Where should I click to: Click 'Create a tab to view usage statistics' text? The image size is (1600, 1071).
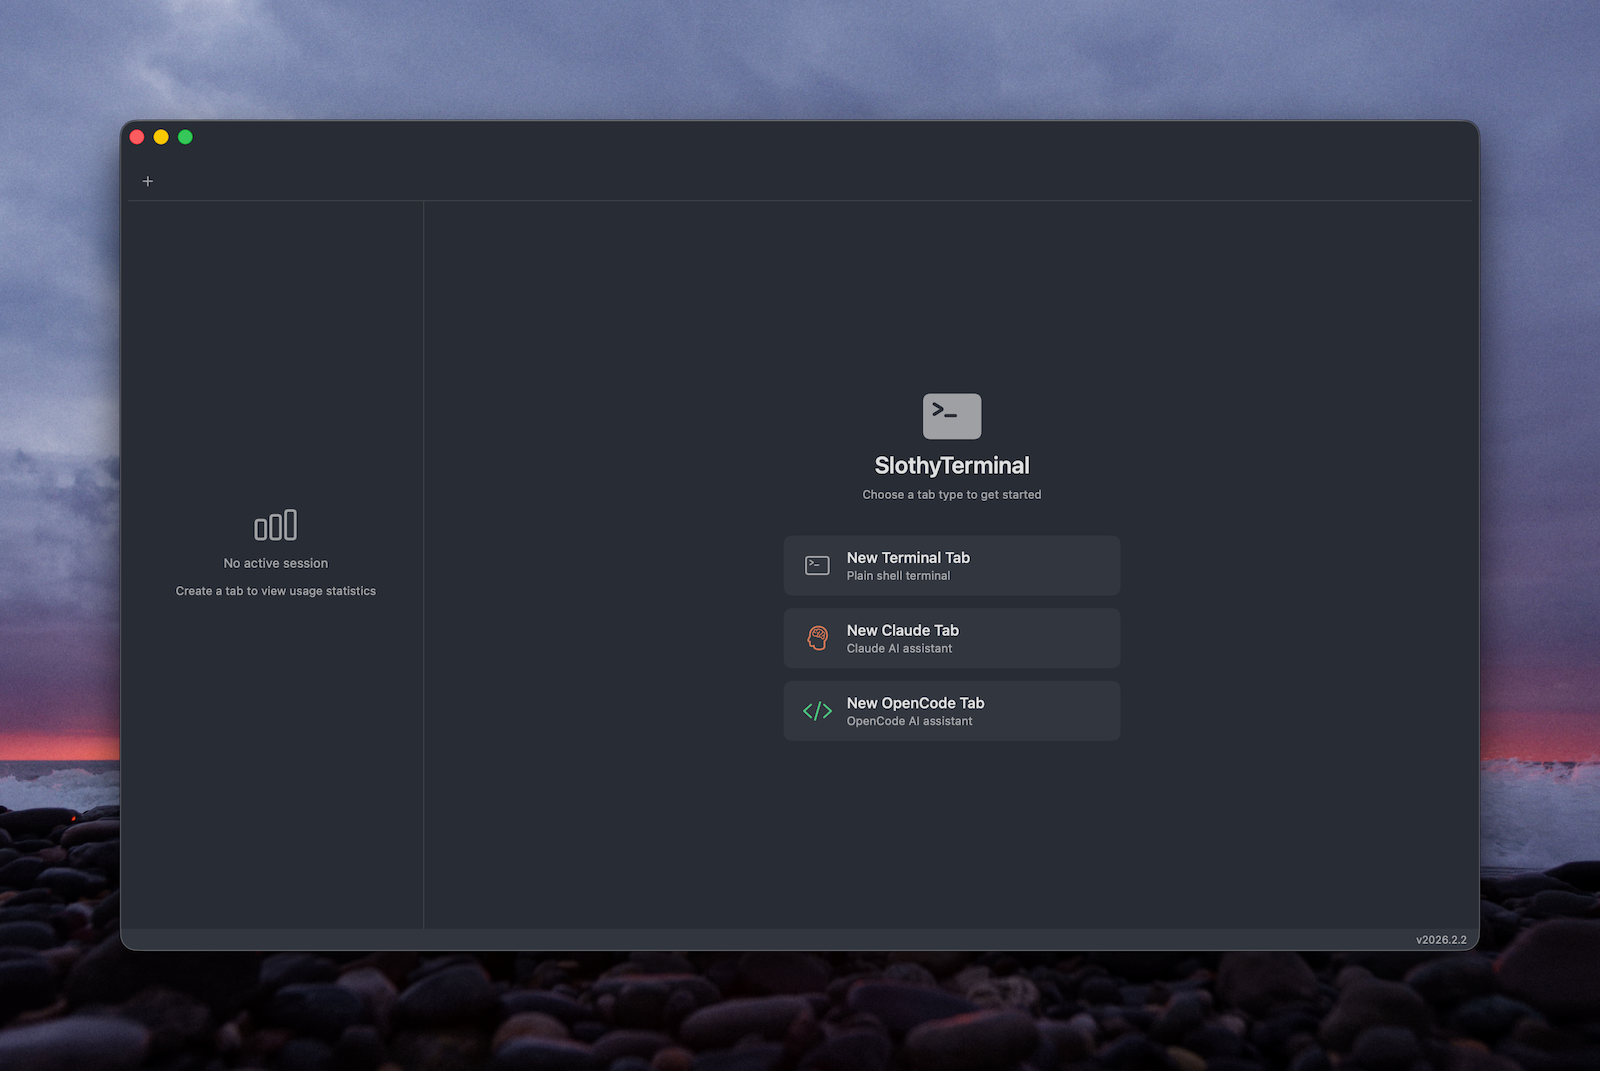point(275,591)
